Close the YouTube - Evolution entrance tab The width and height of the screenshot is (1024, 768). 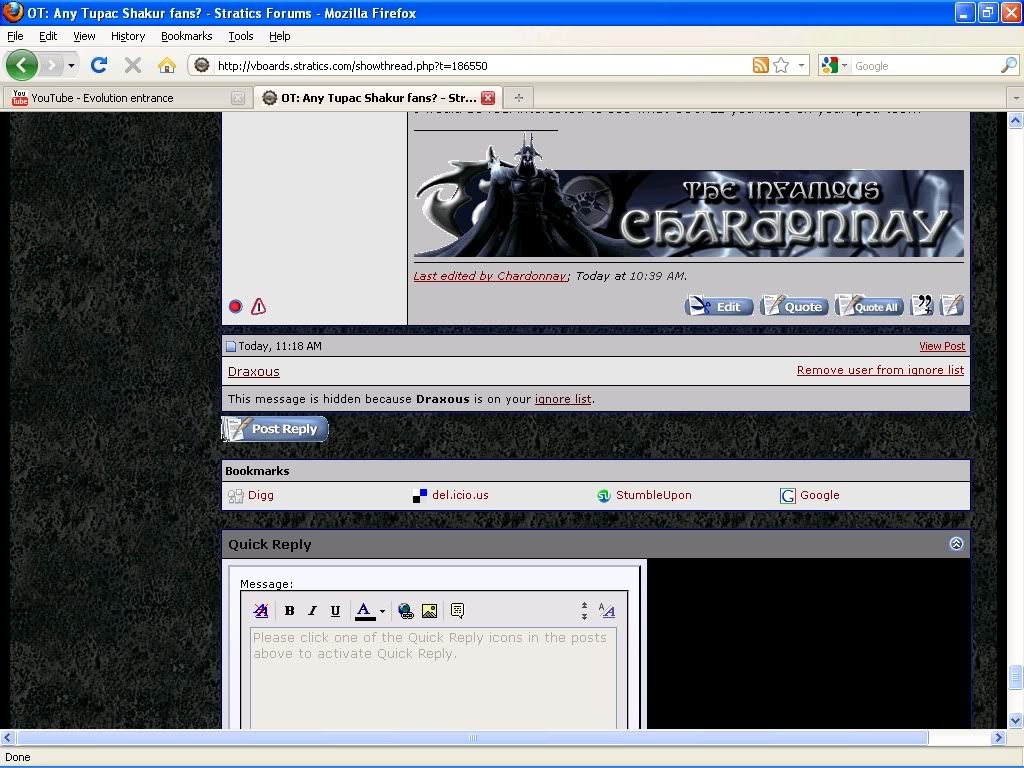[238, 98]
